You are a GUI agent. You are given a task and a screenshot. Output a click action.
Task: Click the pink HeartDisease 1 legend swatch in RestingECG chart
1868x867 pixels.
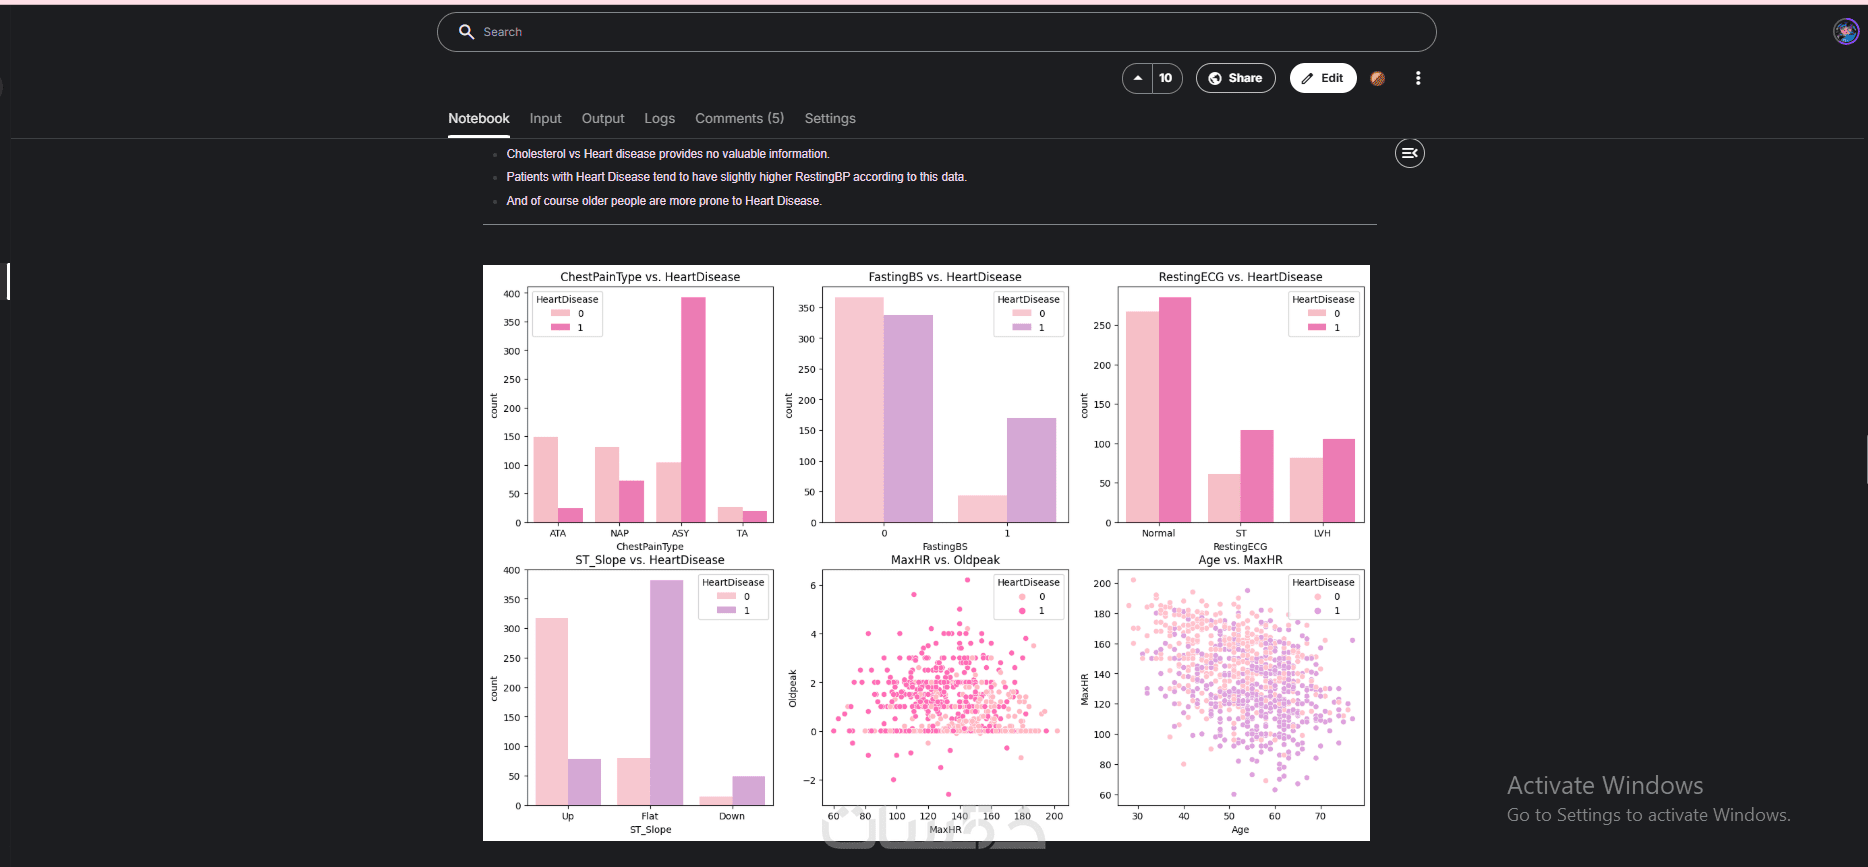tap(1317, 327)
